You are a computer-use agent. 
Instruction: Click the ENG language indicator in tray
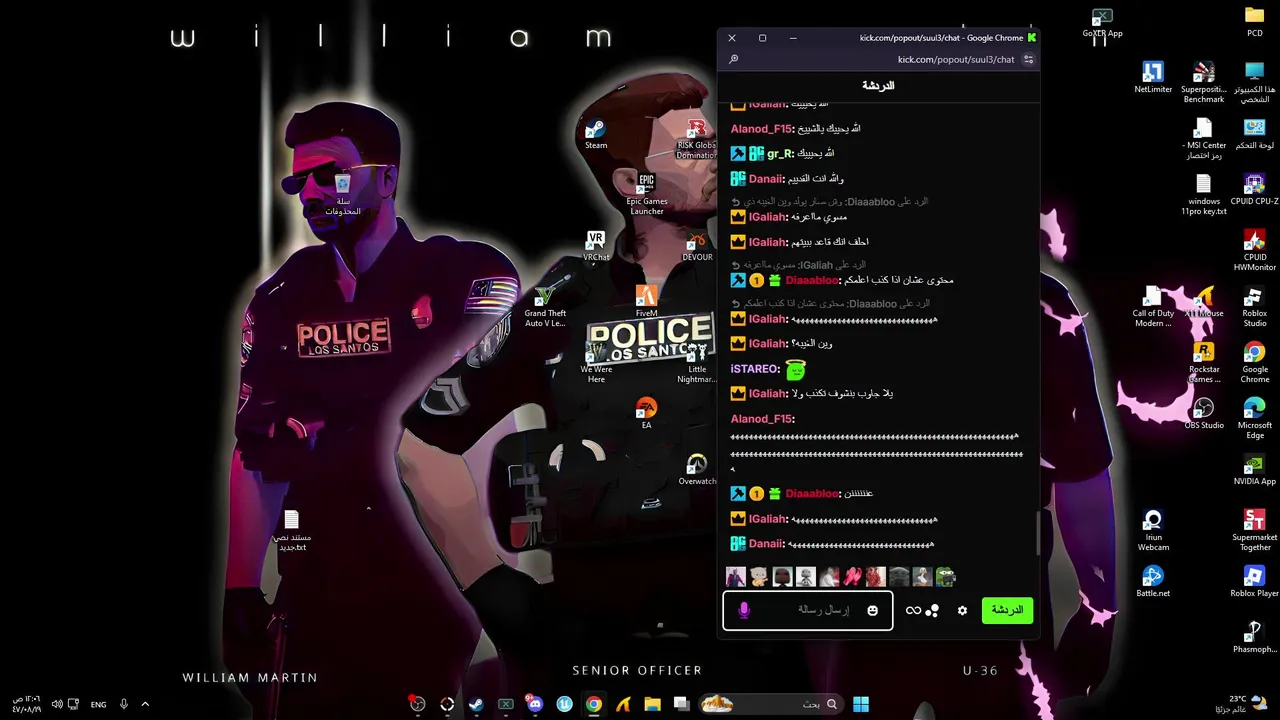(98, 704)
